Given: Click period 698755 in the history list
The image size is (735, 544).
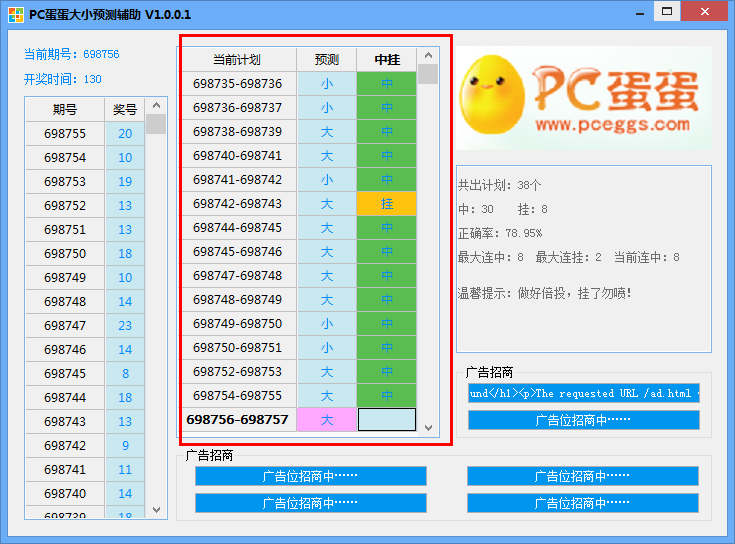Looking at the screenshot, I should click(x=65, y=134).
